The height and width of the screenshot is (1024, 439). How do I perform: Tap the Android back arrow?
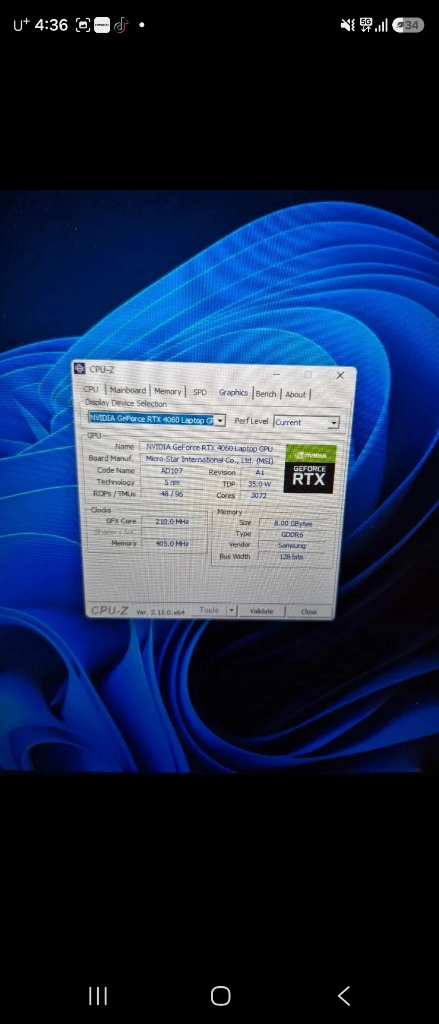click(x=344, y=995)
